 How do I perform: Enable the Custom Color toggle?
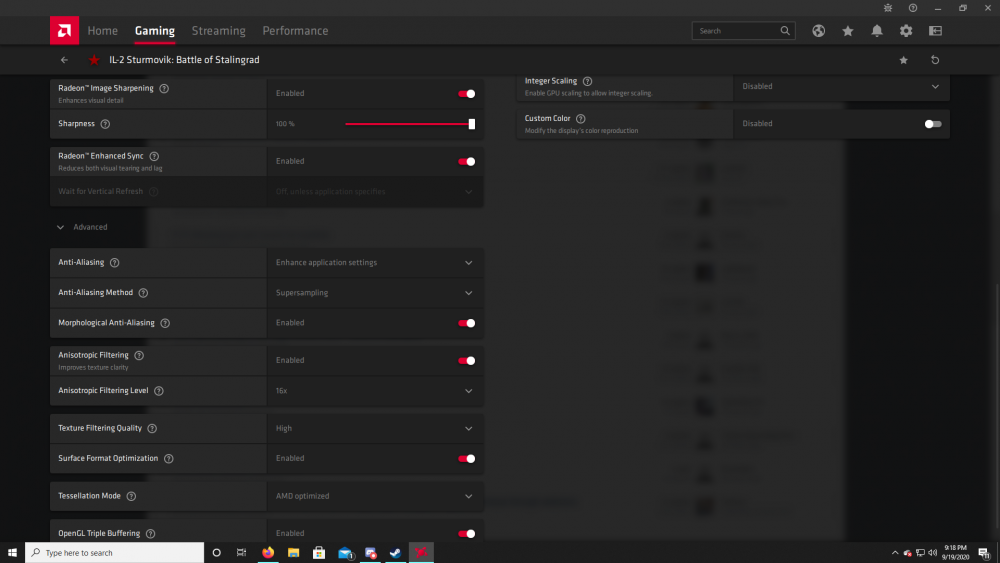[932, 124]
